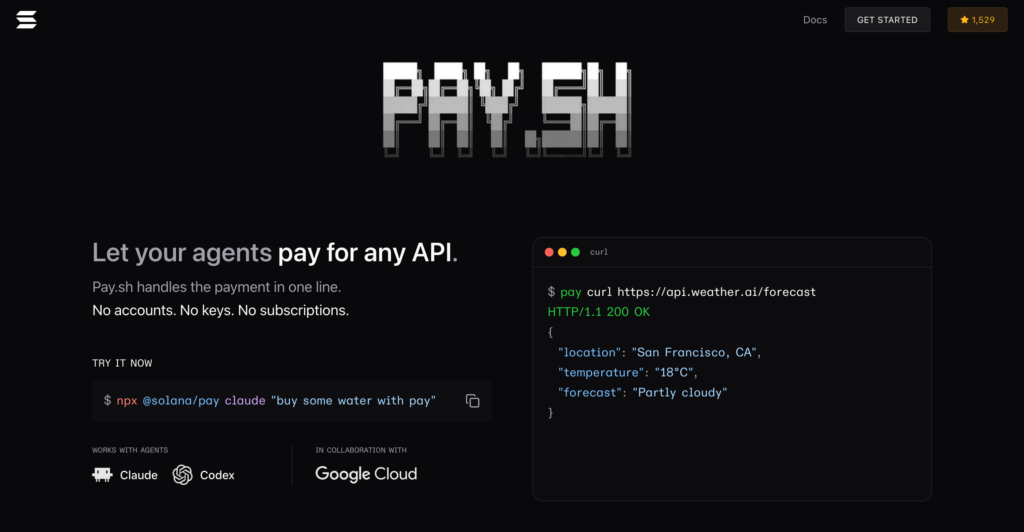Click the "location" JSON line

click(659, 352)
